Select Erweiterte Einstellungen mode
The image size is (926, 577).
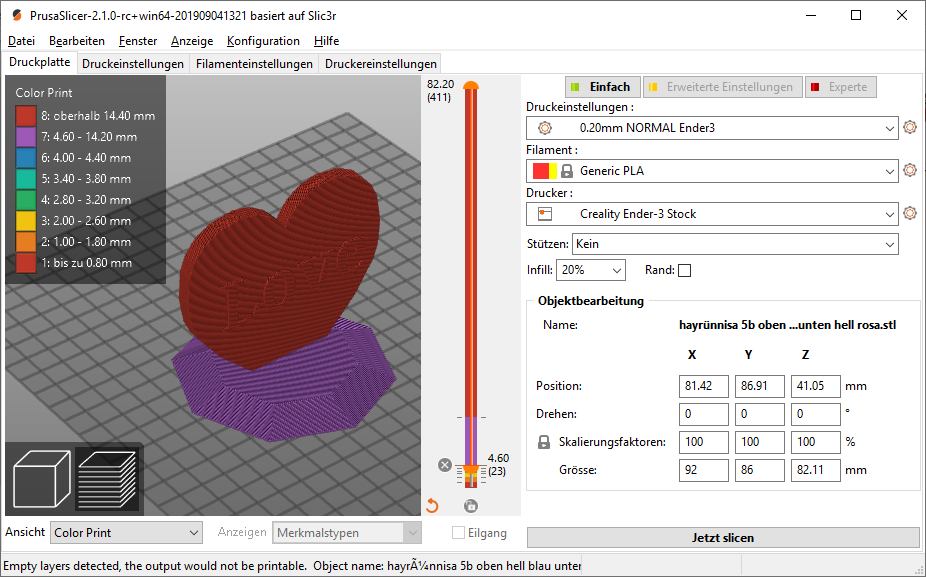(x=722, y=87)
